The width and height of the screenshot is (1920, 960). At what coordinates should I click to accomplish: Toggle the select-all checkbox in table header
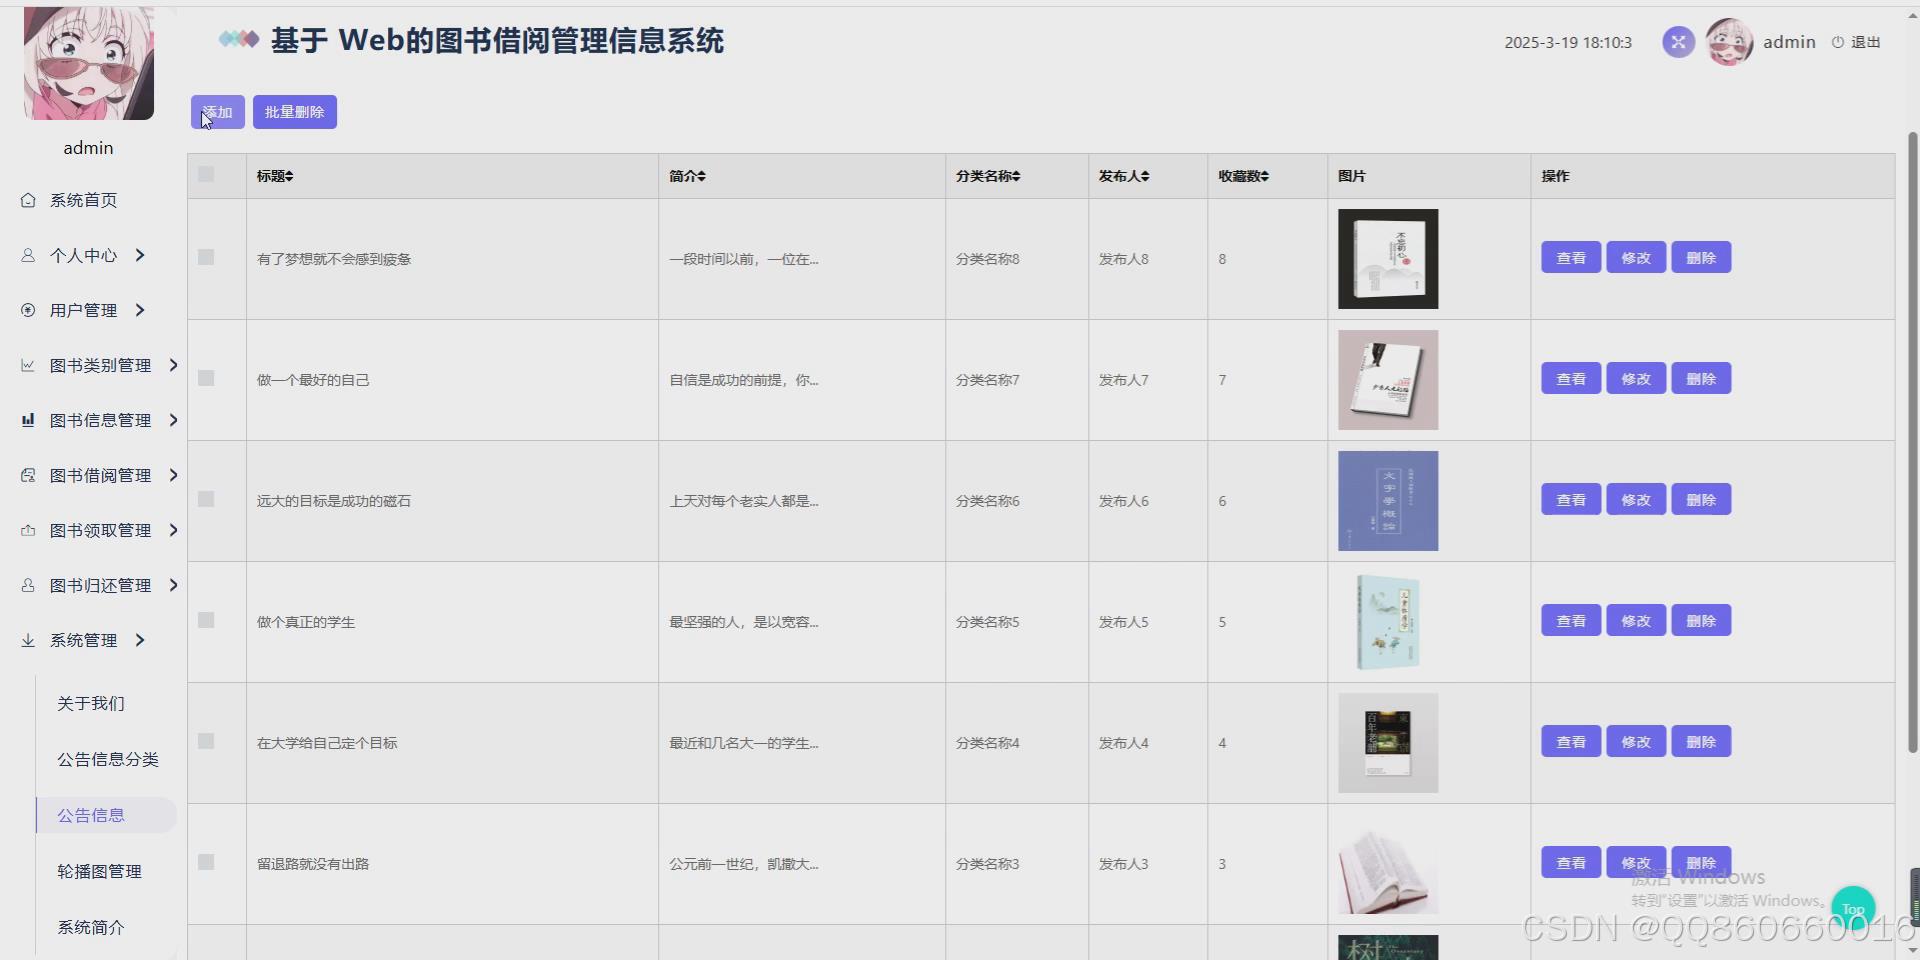coord(206,174)
